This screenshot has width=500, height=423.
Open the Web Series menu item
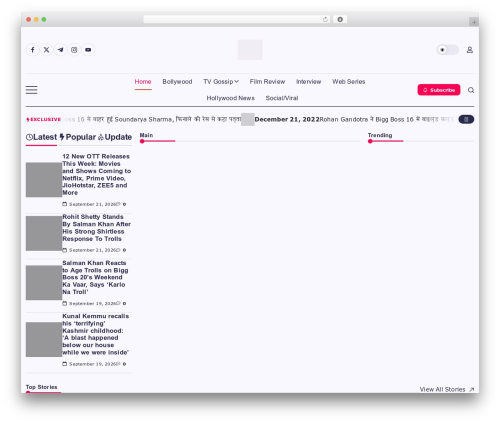[x=349, y=82]
